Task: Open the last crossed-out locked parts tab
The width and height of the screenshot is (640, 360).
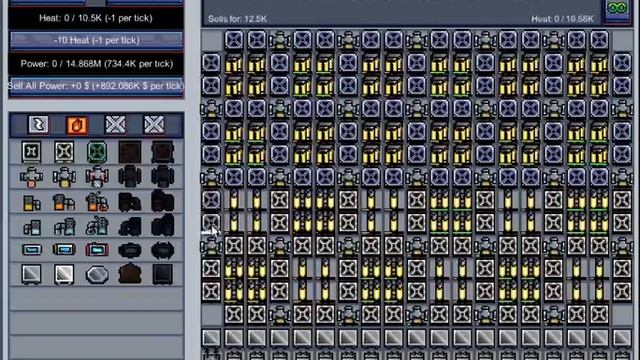Action: pos(154,124)
